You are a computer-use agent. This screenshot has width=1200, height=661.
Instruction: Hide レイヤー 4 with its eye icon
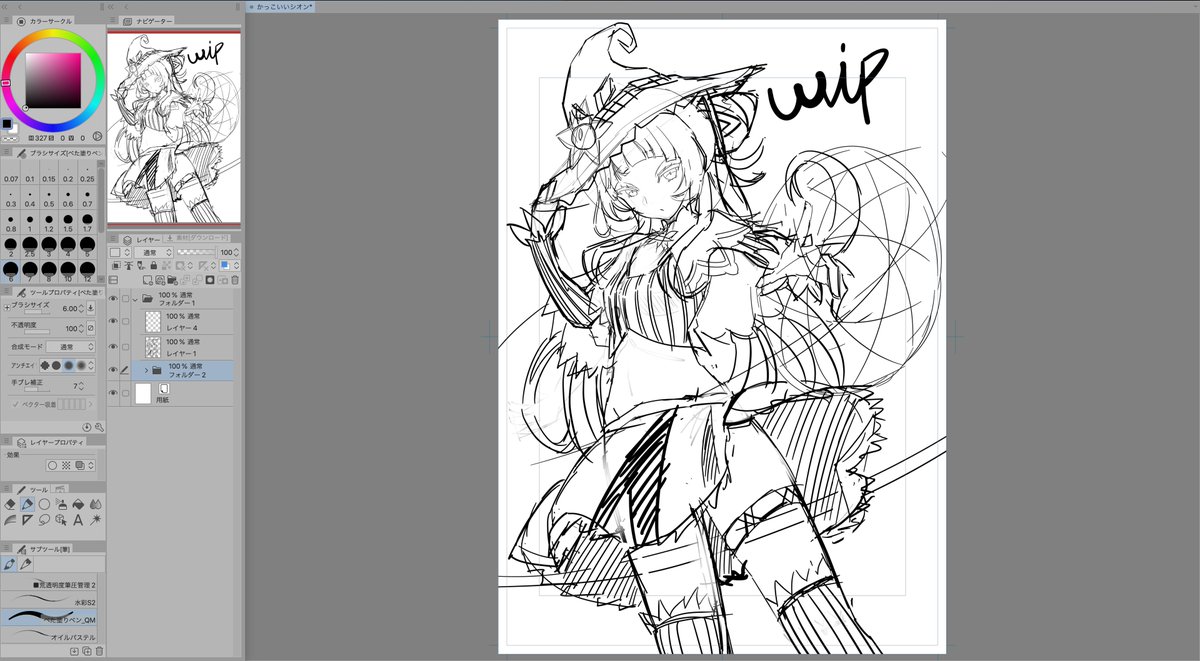(113, 321)
